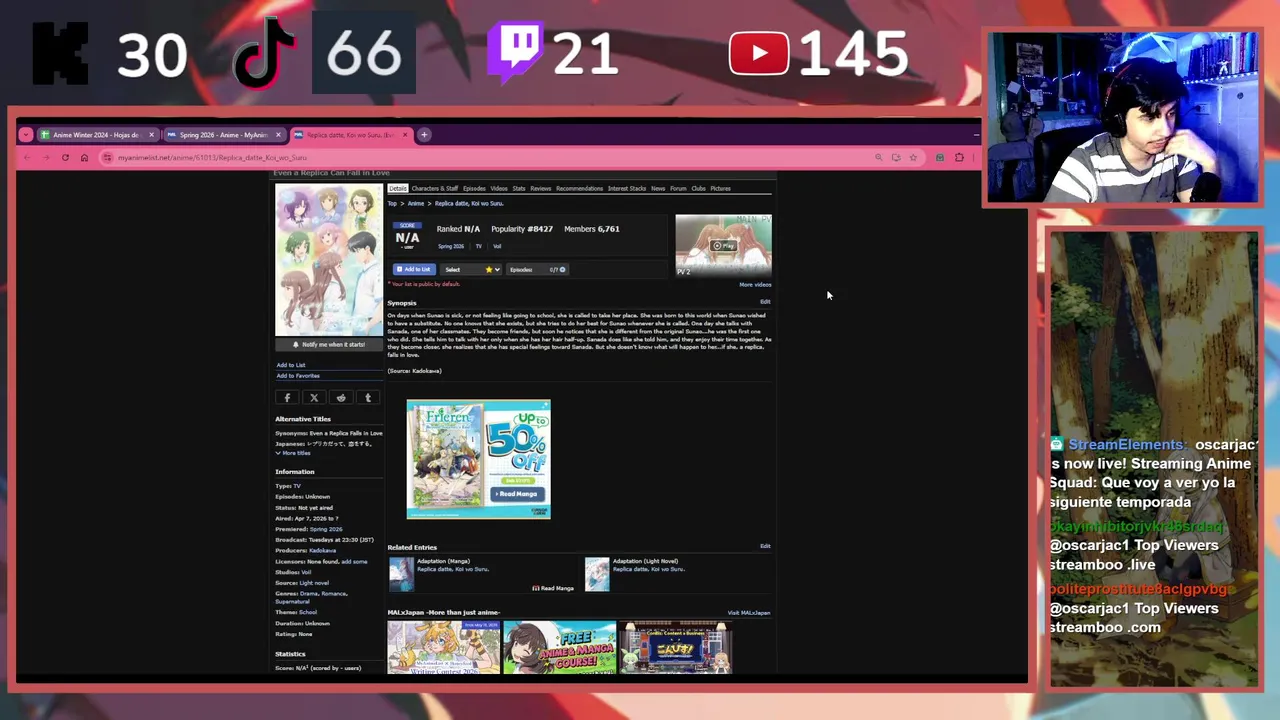Open More videos link
This screenshot has height=720, width=1280.
tap(755, 285)
